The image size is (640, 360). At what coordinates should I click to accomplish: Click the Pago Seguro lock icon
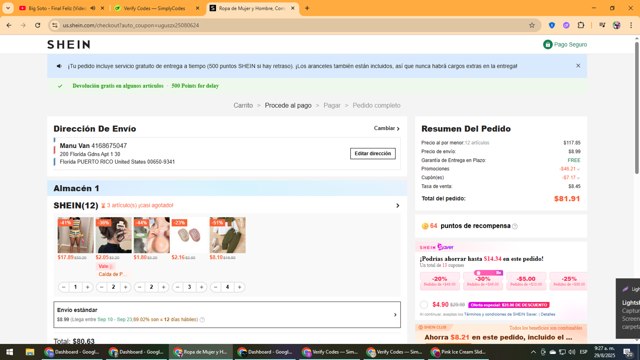(x=547, y=44)
